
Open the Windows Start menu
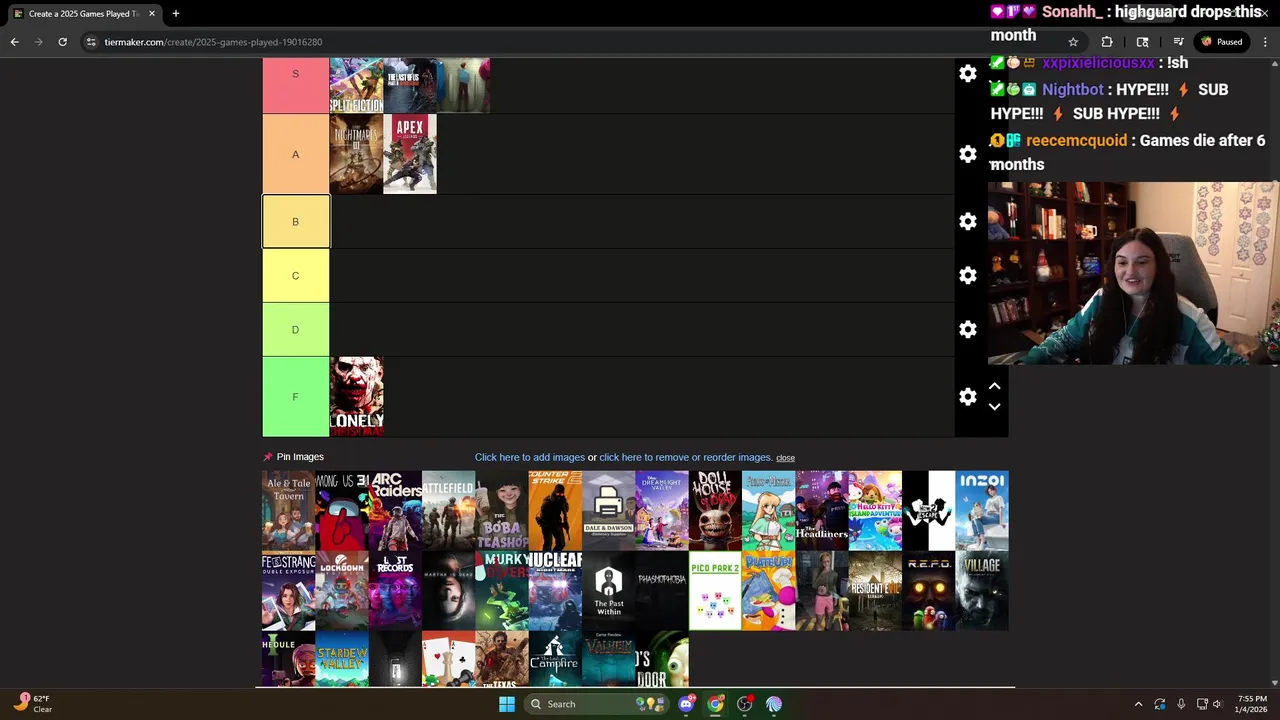point(507,704)
